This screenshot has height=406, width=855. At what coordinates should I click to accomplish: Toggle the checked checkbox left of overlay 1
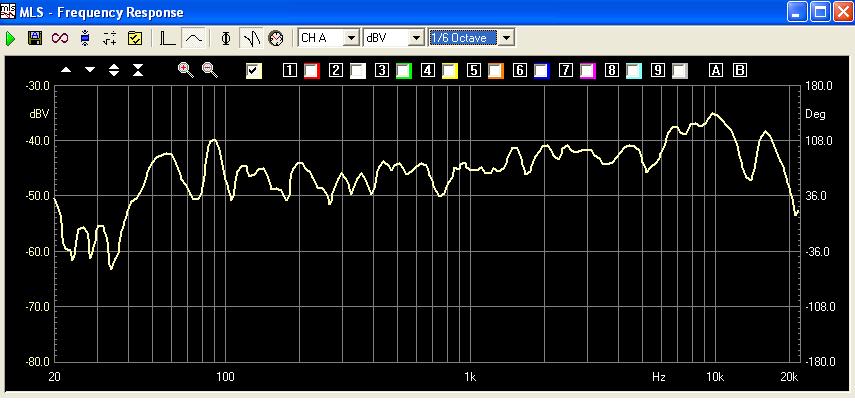coord(254,70)
